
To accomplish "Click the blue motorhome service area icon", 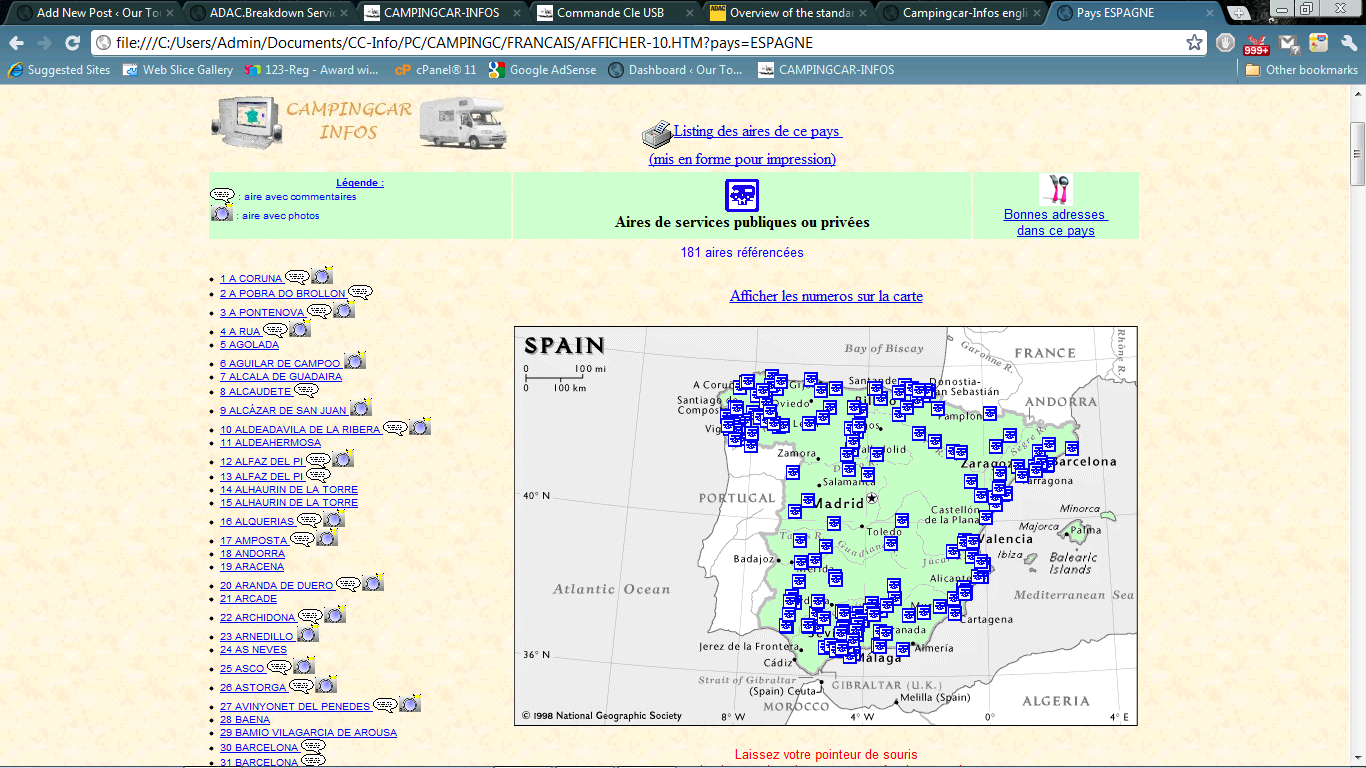I will pyautogui.click(x=741, y=195).
